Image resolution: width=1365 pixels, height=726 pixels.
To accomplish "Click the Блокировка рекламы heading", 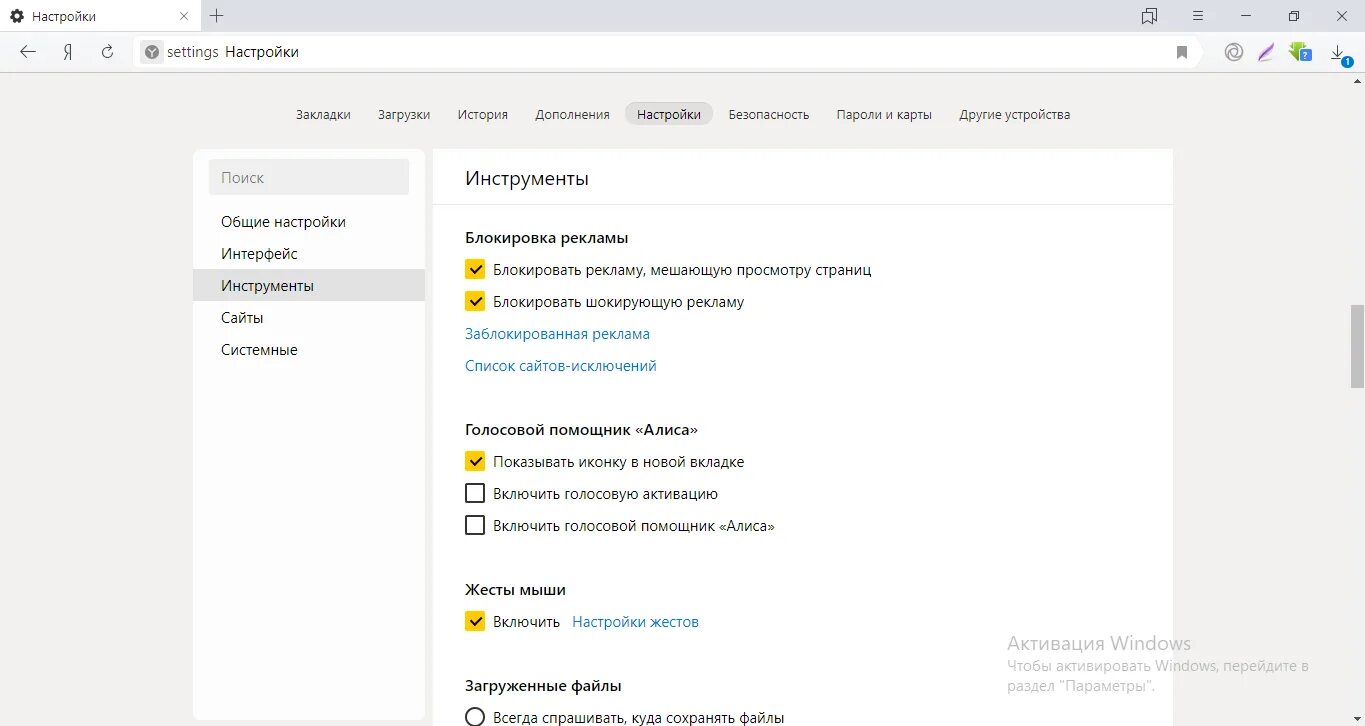I will pyautogui.click(x=547, y=238).
